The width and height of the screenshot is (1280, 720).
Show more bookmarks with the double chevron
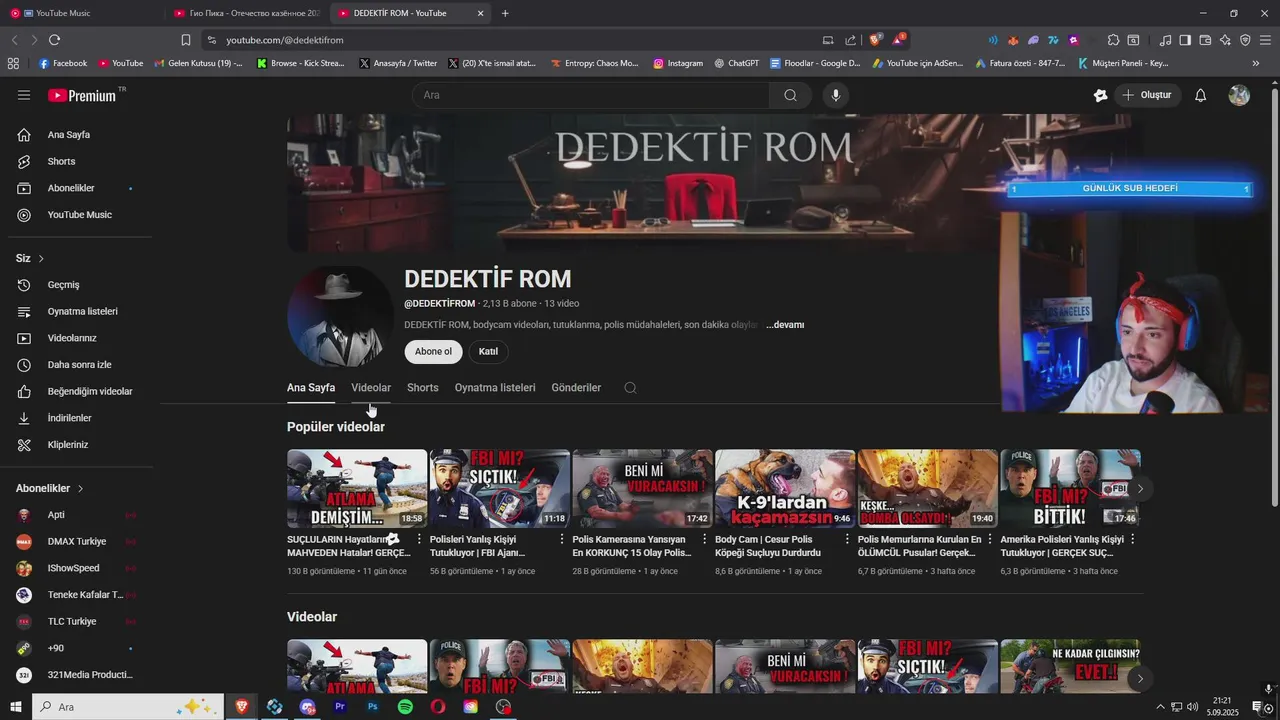point(1256,63)
